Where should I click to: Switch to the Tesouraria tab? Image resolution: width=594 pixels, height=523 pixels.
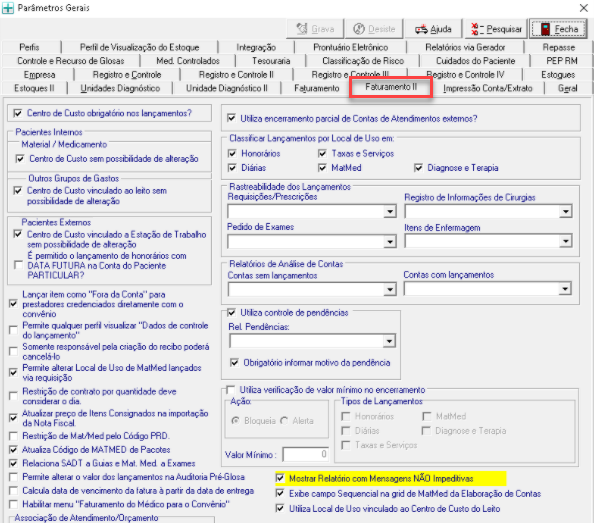tap(271, 61)
